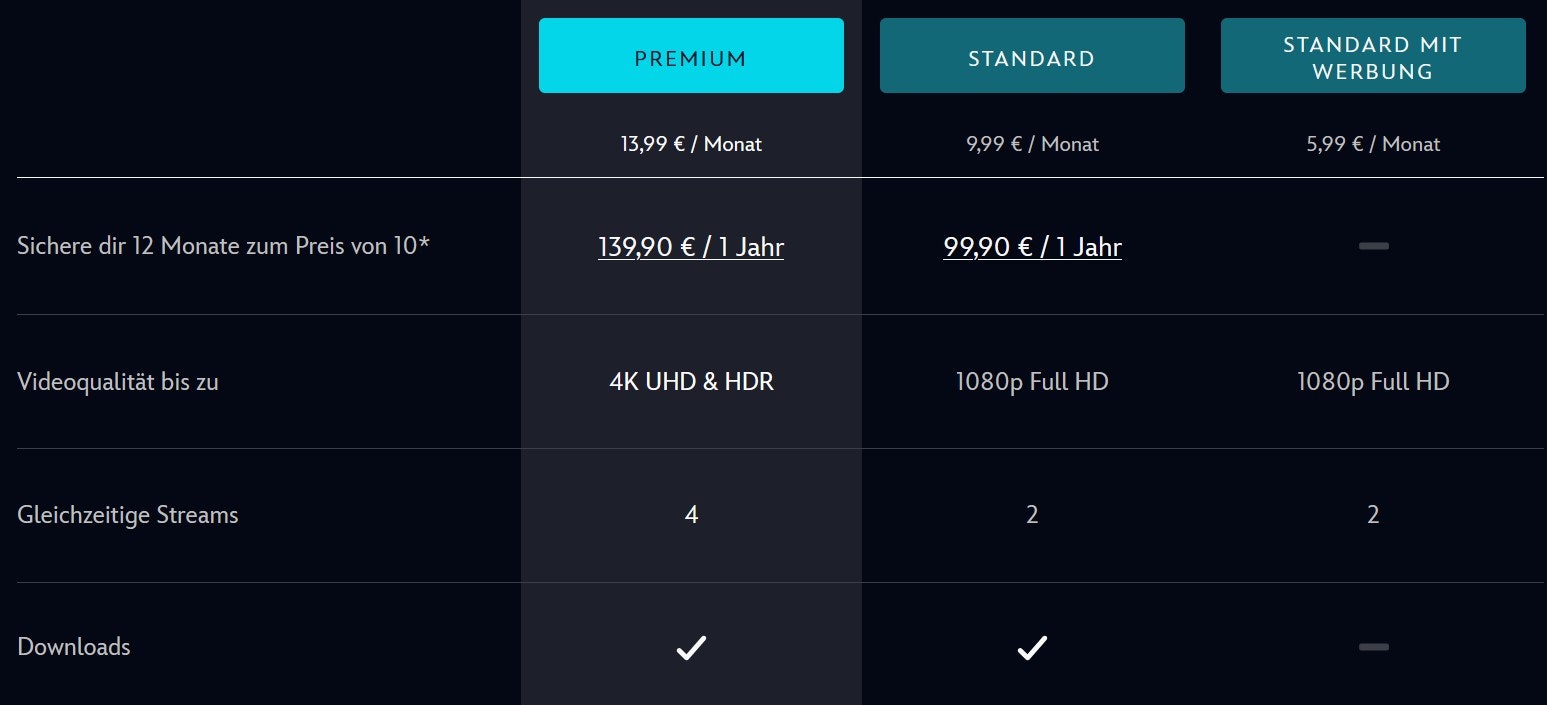
Task: Click the Premium Downloads checkmark icon
Action: (x=691, y=648)
